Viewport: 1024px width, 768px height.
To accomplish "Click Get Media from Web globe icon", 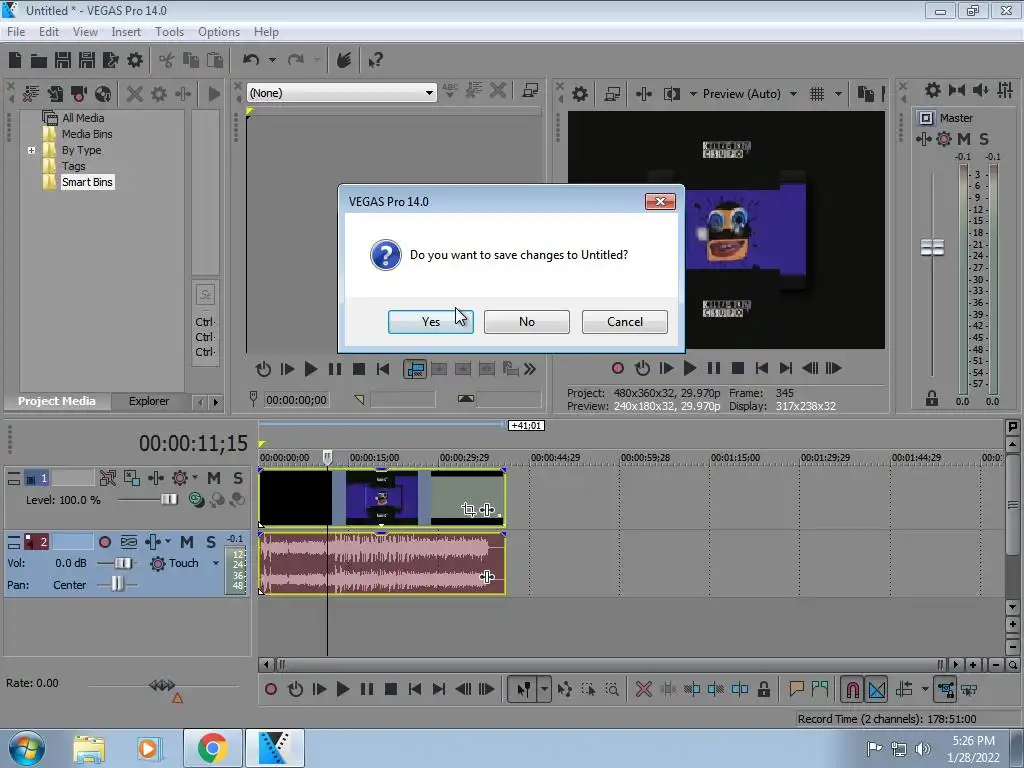I will tap(103, 94).
